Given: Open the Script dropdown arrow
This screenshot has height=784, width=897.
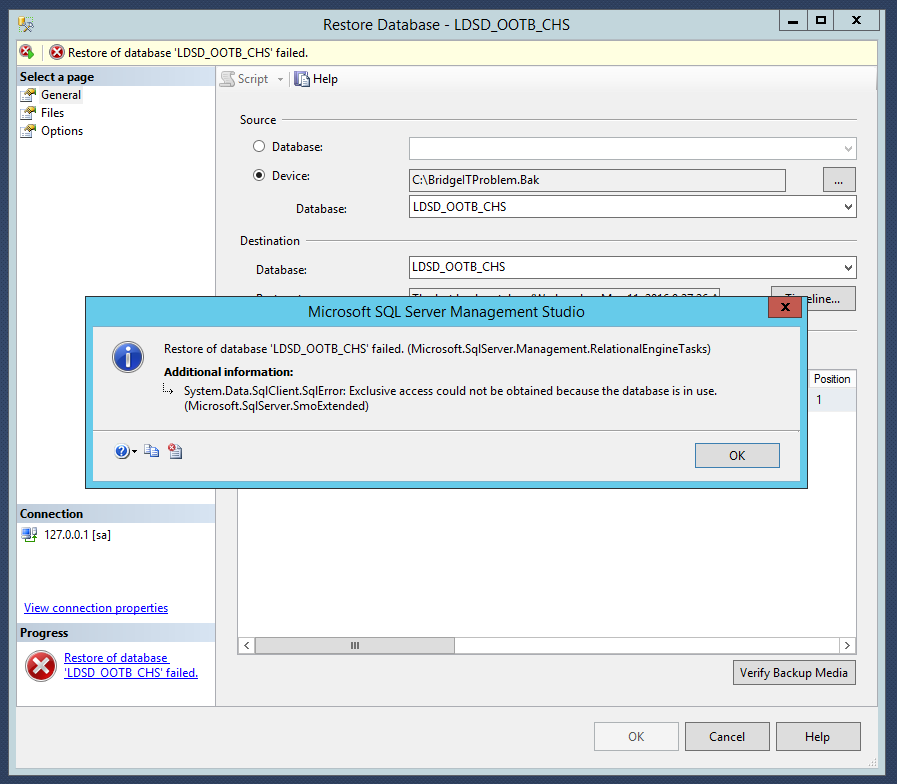Looking at the screenshot, I should tap(280, 79).
